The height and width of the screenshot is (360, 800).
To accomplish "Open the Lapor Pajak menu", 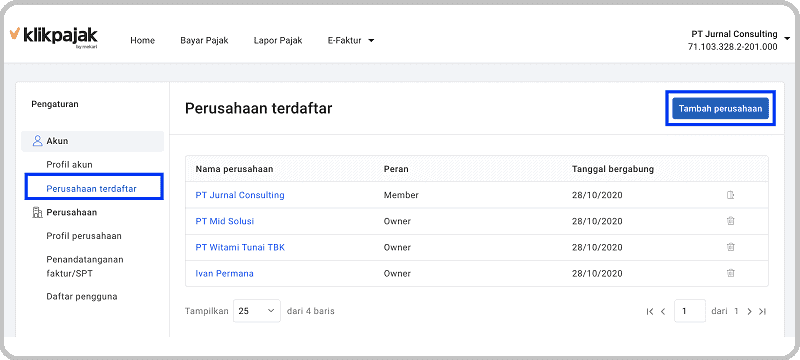I will pyautogui.click(x=278, y=40).
